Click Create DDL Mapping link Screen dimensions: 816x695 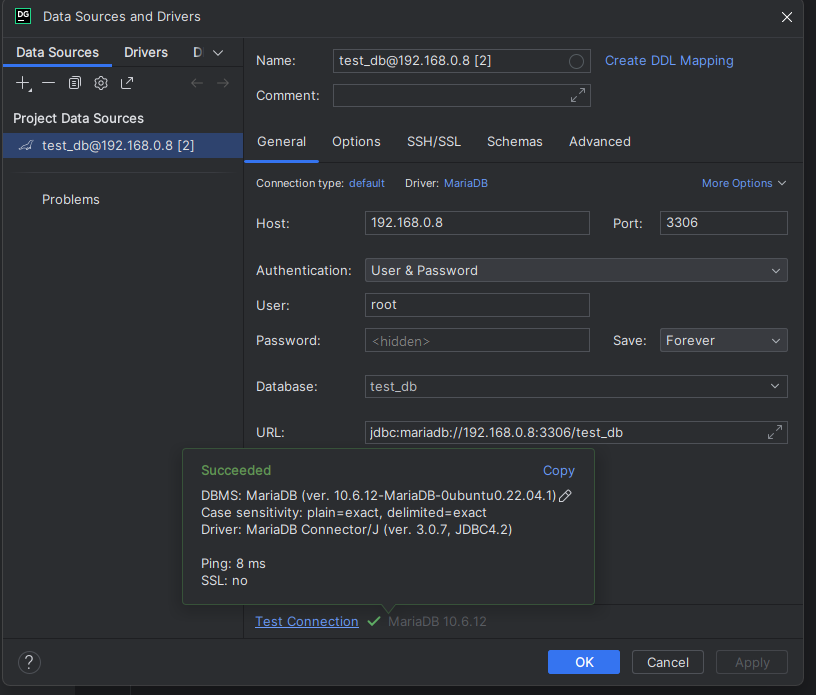[669, 61]
